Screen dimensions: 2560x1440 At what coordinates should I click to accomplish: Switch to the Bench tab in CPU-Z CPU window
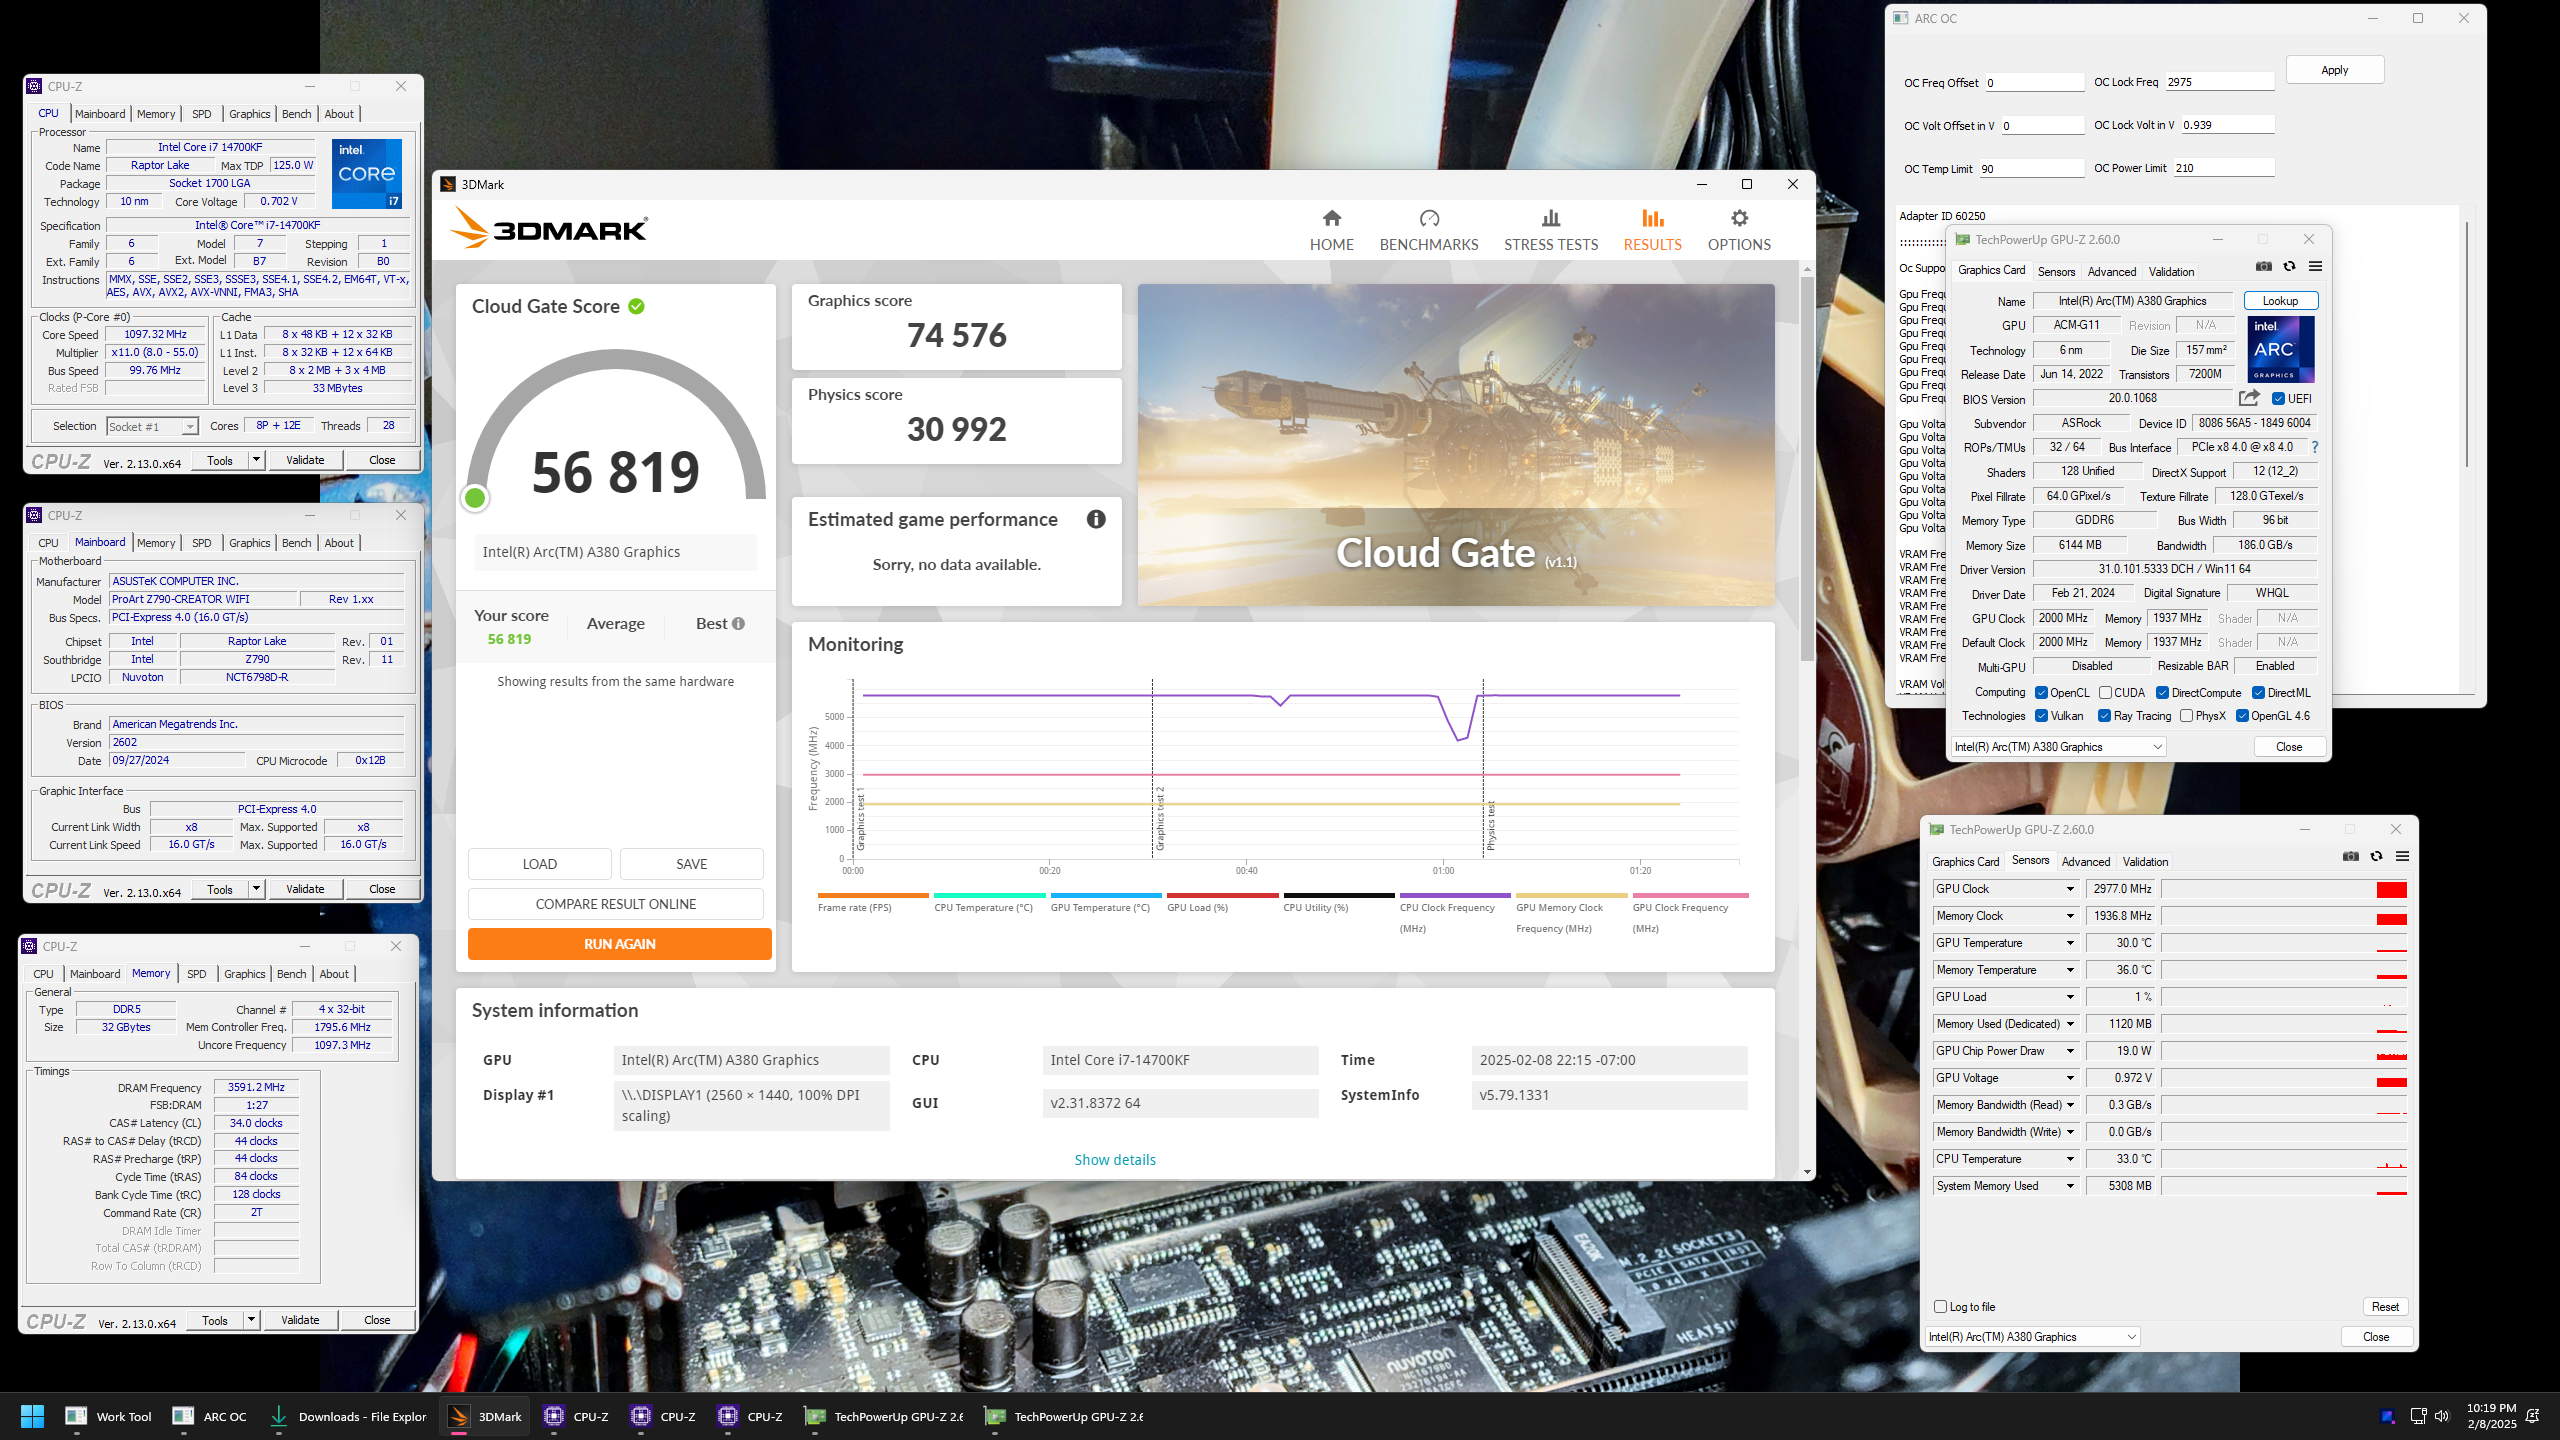296,114
